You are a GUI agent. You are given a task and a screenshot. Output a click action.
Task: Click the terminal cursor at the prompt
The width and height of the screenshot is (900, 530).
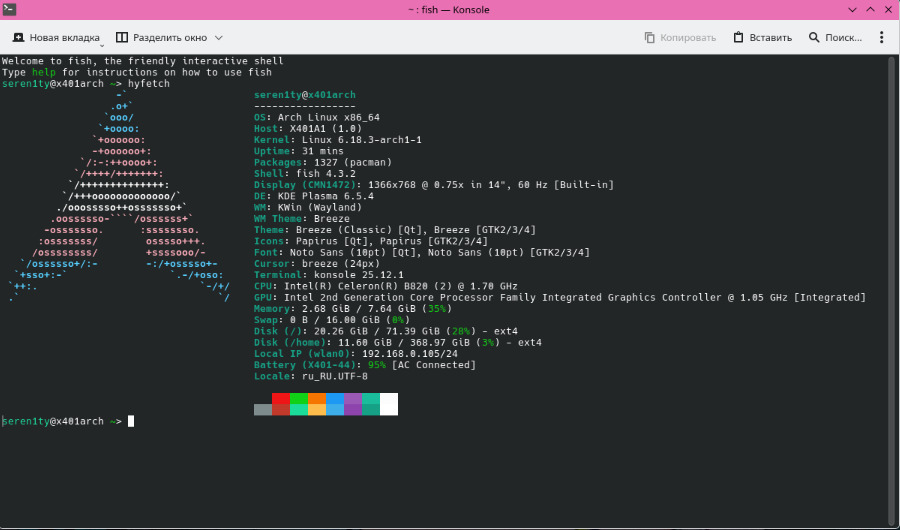tap(131, 421)
